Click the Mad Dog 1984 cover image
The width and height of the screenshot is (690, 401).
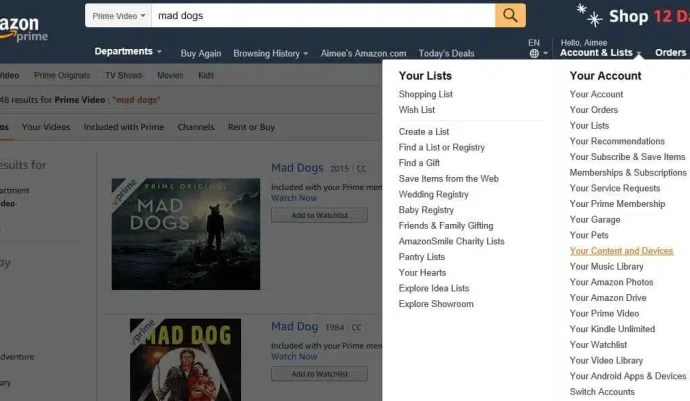coord(185,360)
